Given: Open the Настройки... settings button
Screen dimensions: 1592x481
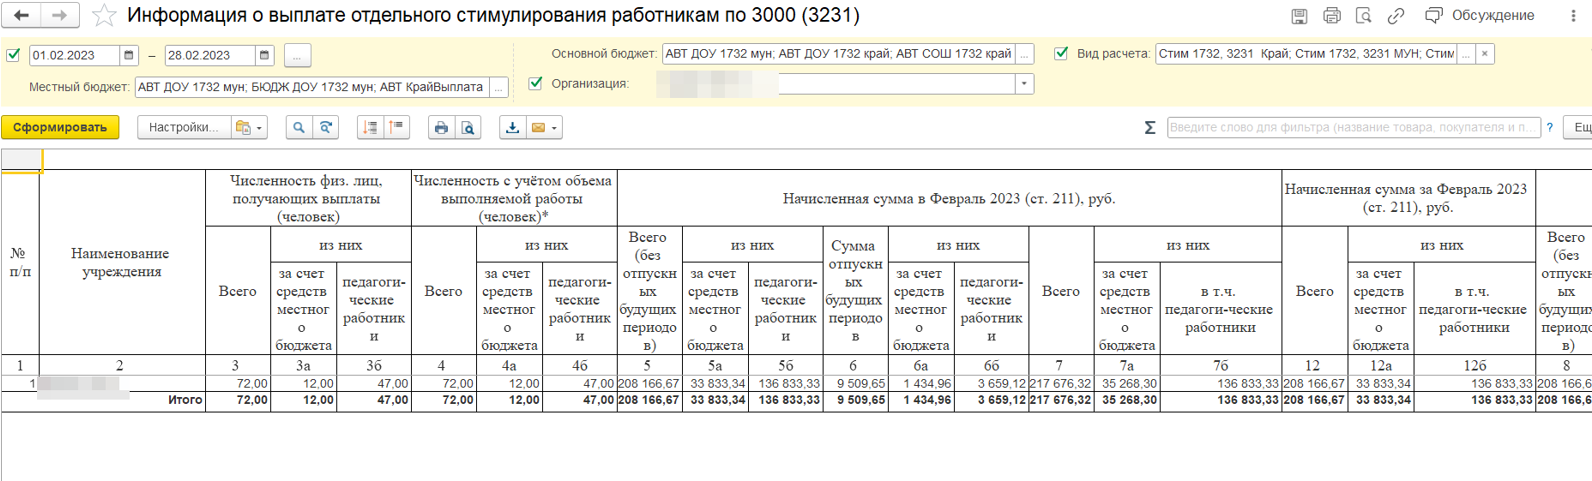Looking at the screenshot, I should click(183, 127).
